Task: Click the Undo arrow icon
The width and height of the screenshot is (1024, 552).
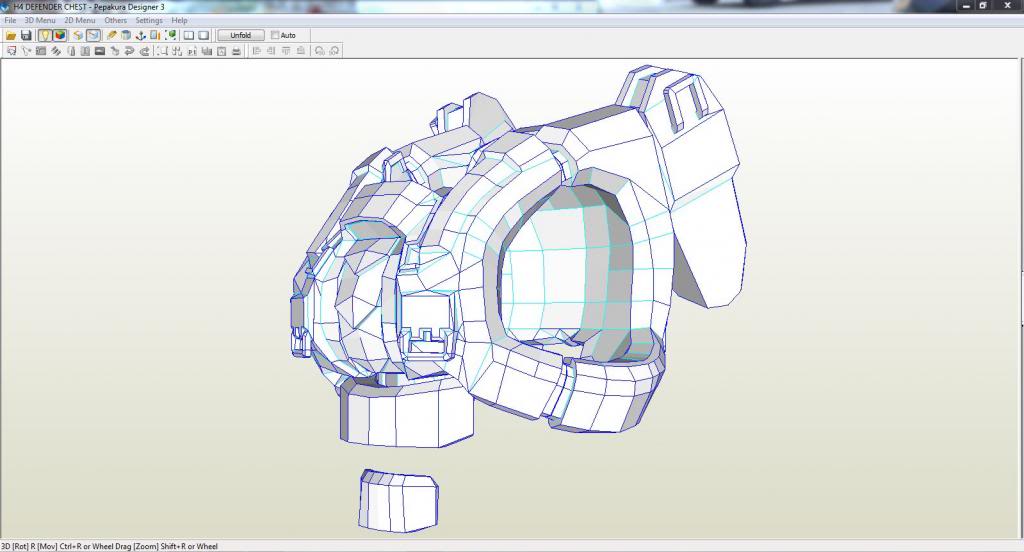Action: [x=129, y=51]
